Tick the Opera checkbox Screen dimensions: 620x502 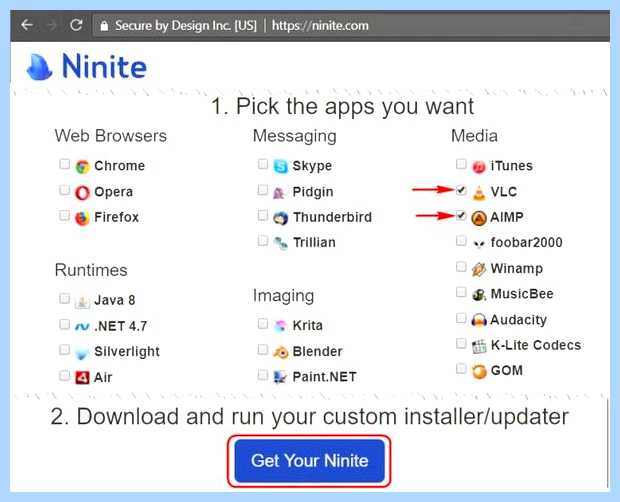(64, 190)
